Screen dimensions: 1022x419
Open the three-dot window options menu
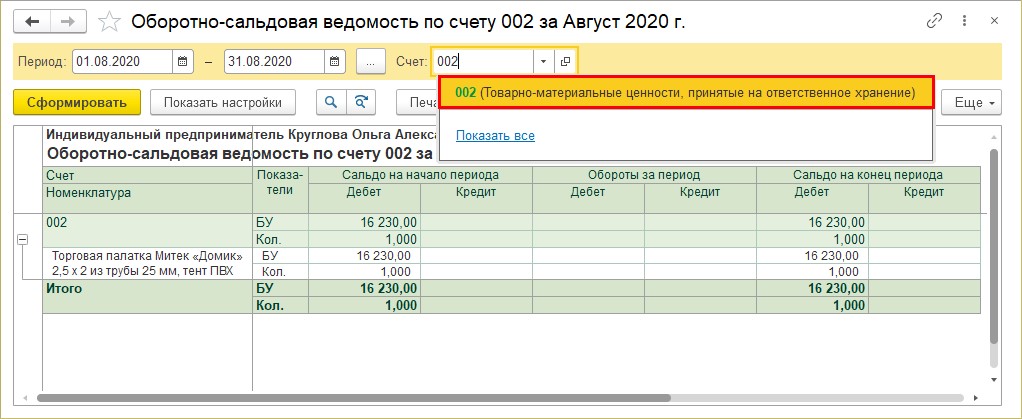965,21
